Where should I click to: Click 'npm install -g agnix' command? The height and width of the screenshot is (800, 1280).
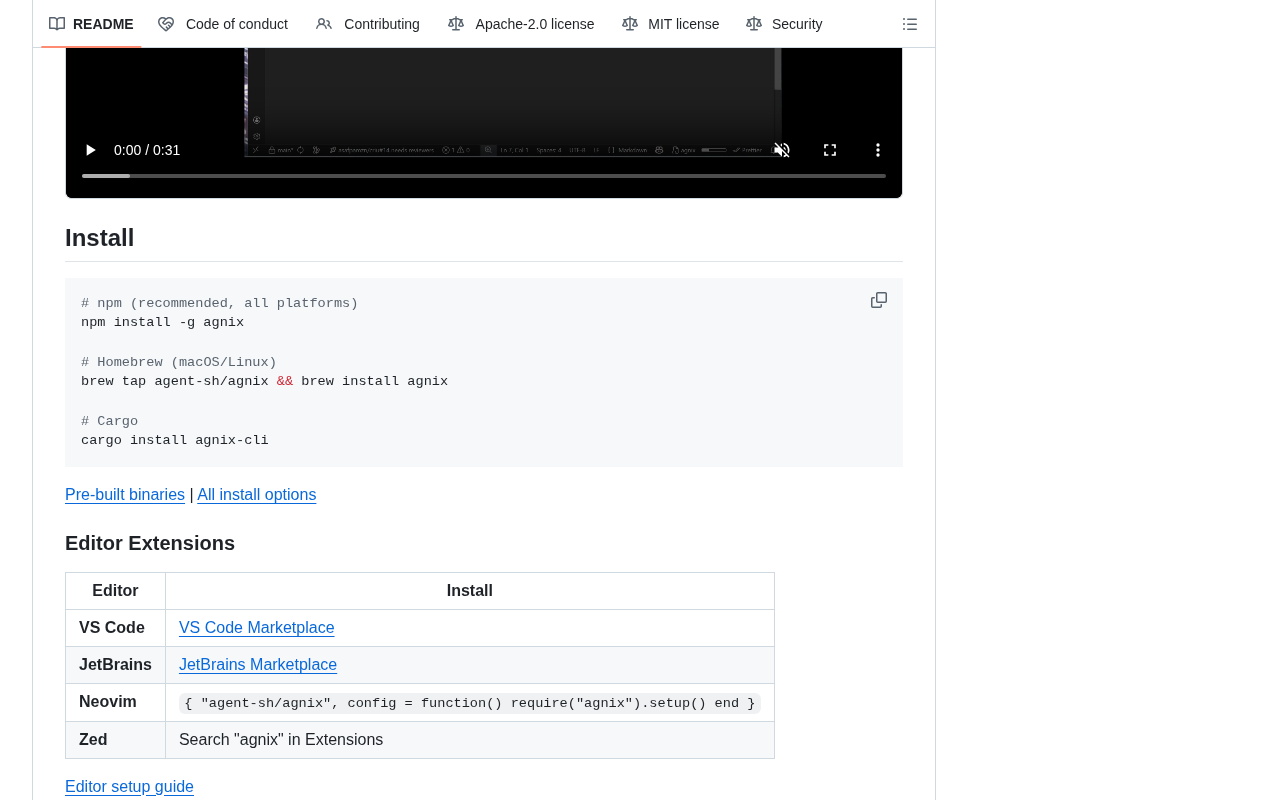[162, 323]
